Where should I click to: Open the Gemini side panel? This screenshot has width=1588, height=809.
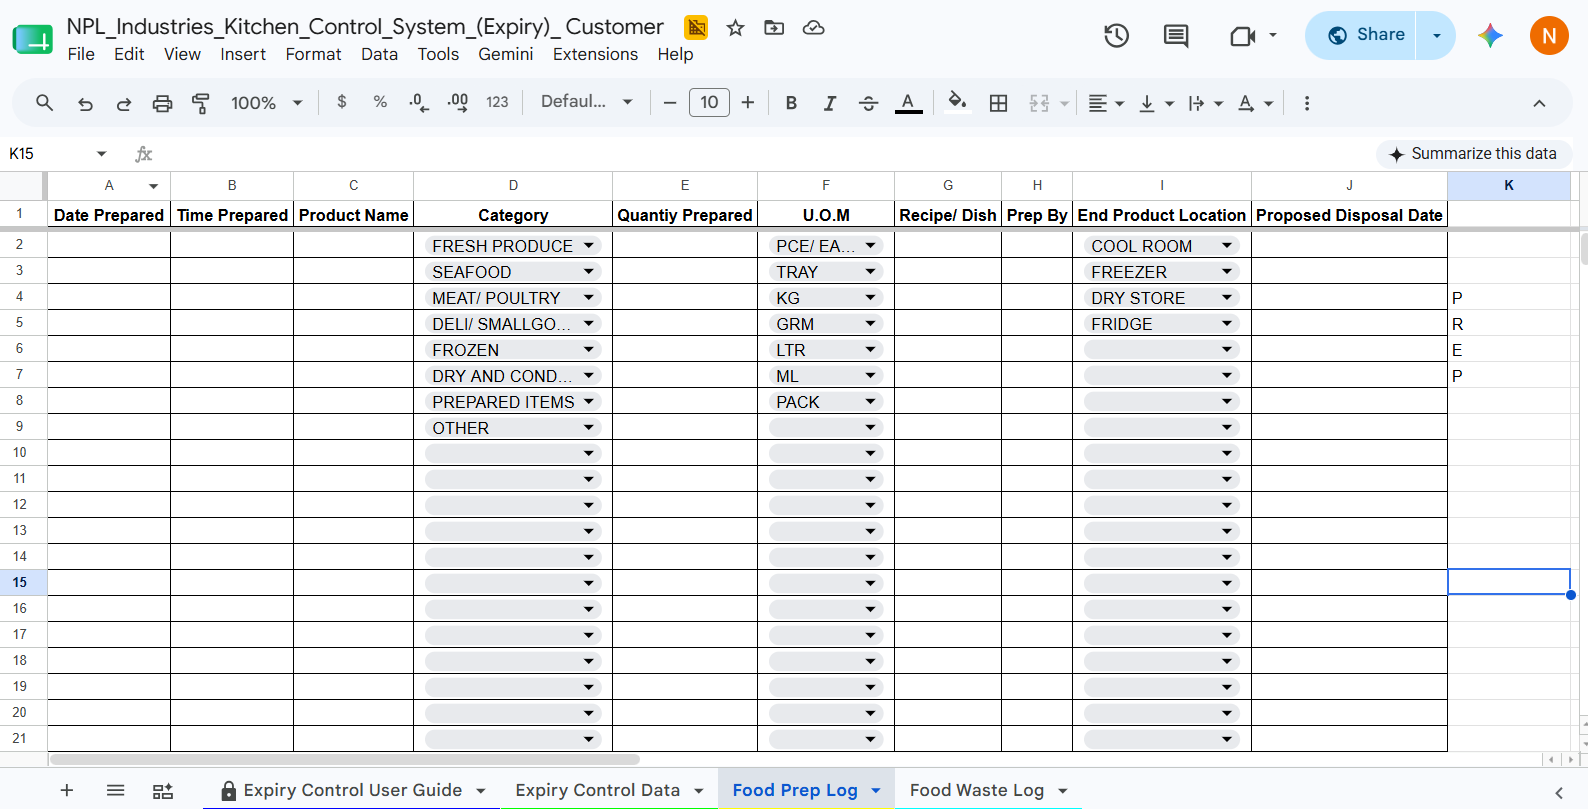(x=1490, y=36)
